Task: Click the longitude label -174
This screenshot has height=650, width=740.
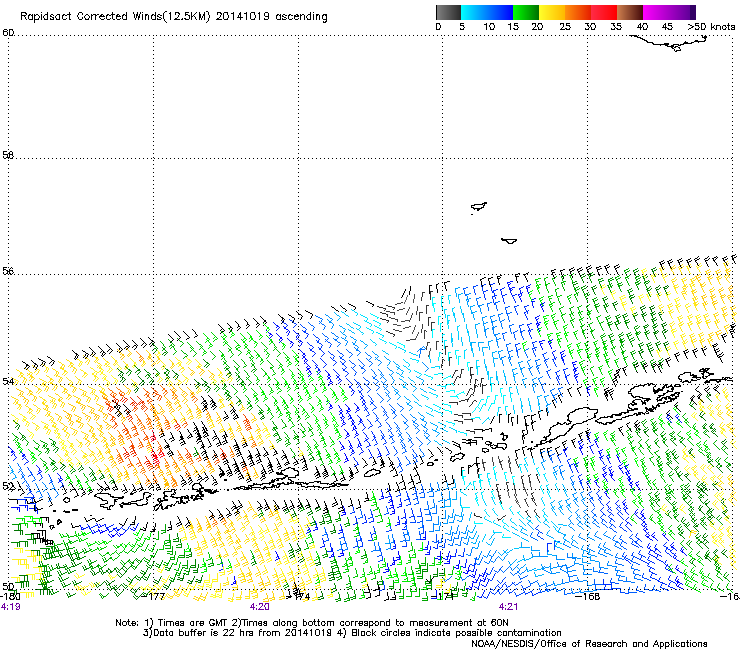Action: coord(299,596)
